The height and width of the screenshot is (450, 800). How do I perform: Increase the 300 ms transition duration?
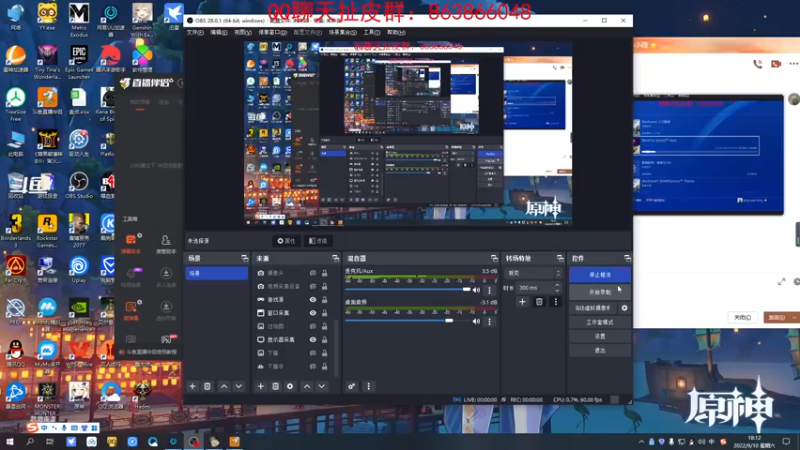557,285
